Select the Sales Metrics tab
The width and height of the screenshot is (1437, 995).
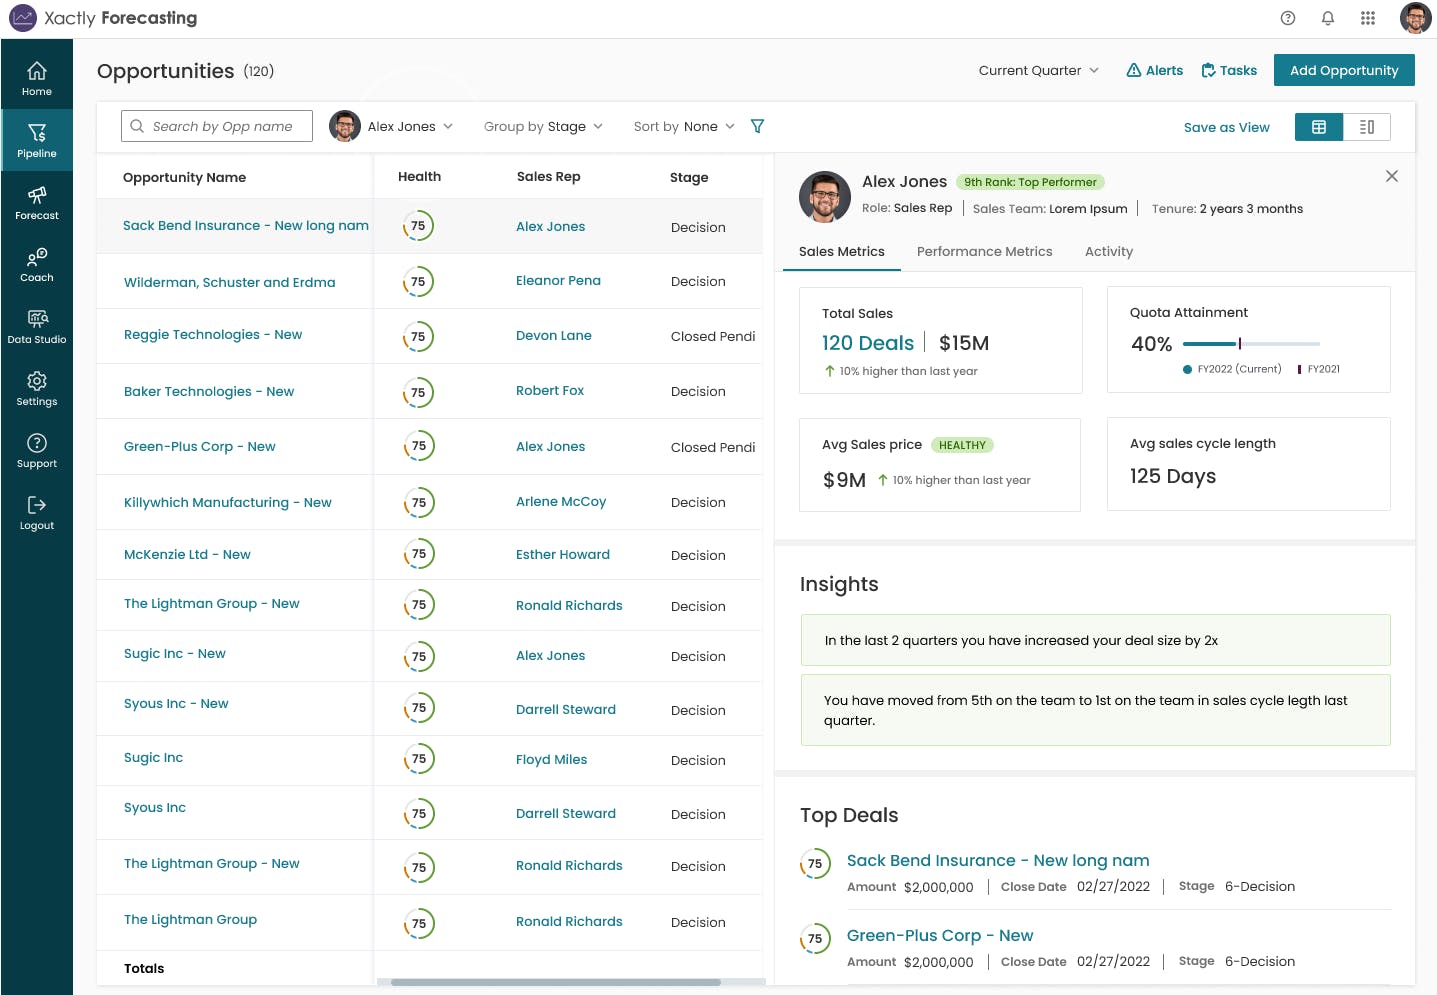[x=842, y=252]
